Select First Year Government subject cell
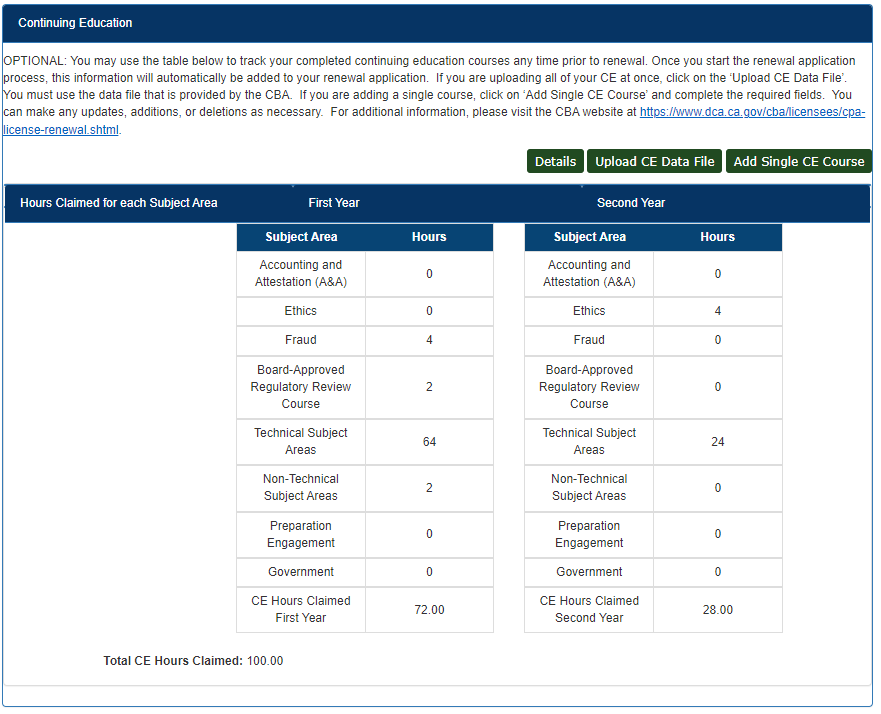 (x=301, y=572)
